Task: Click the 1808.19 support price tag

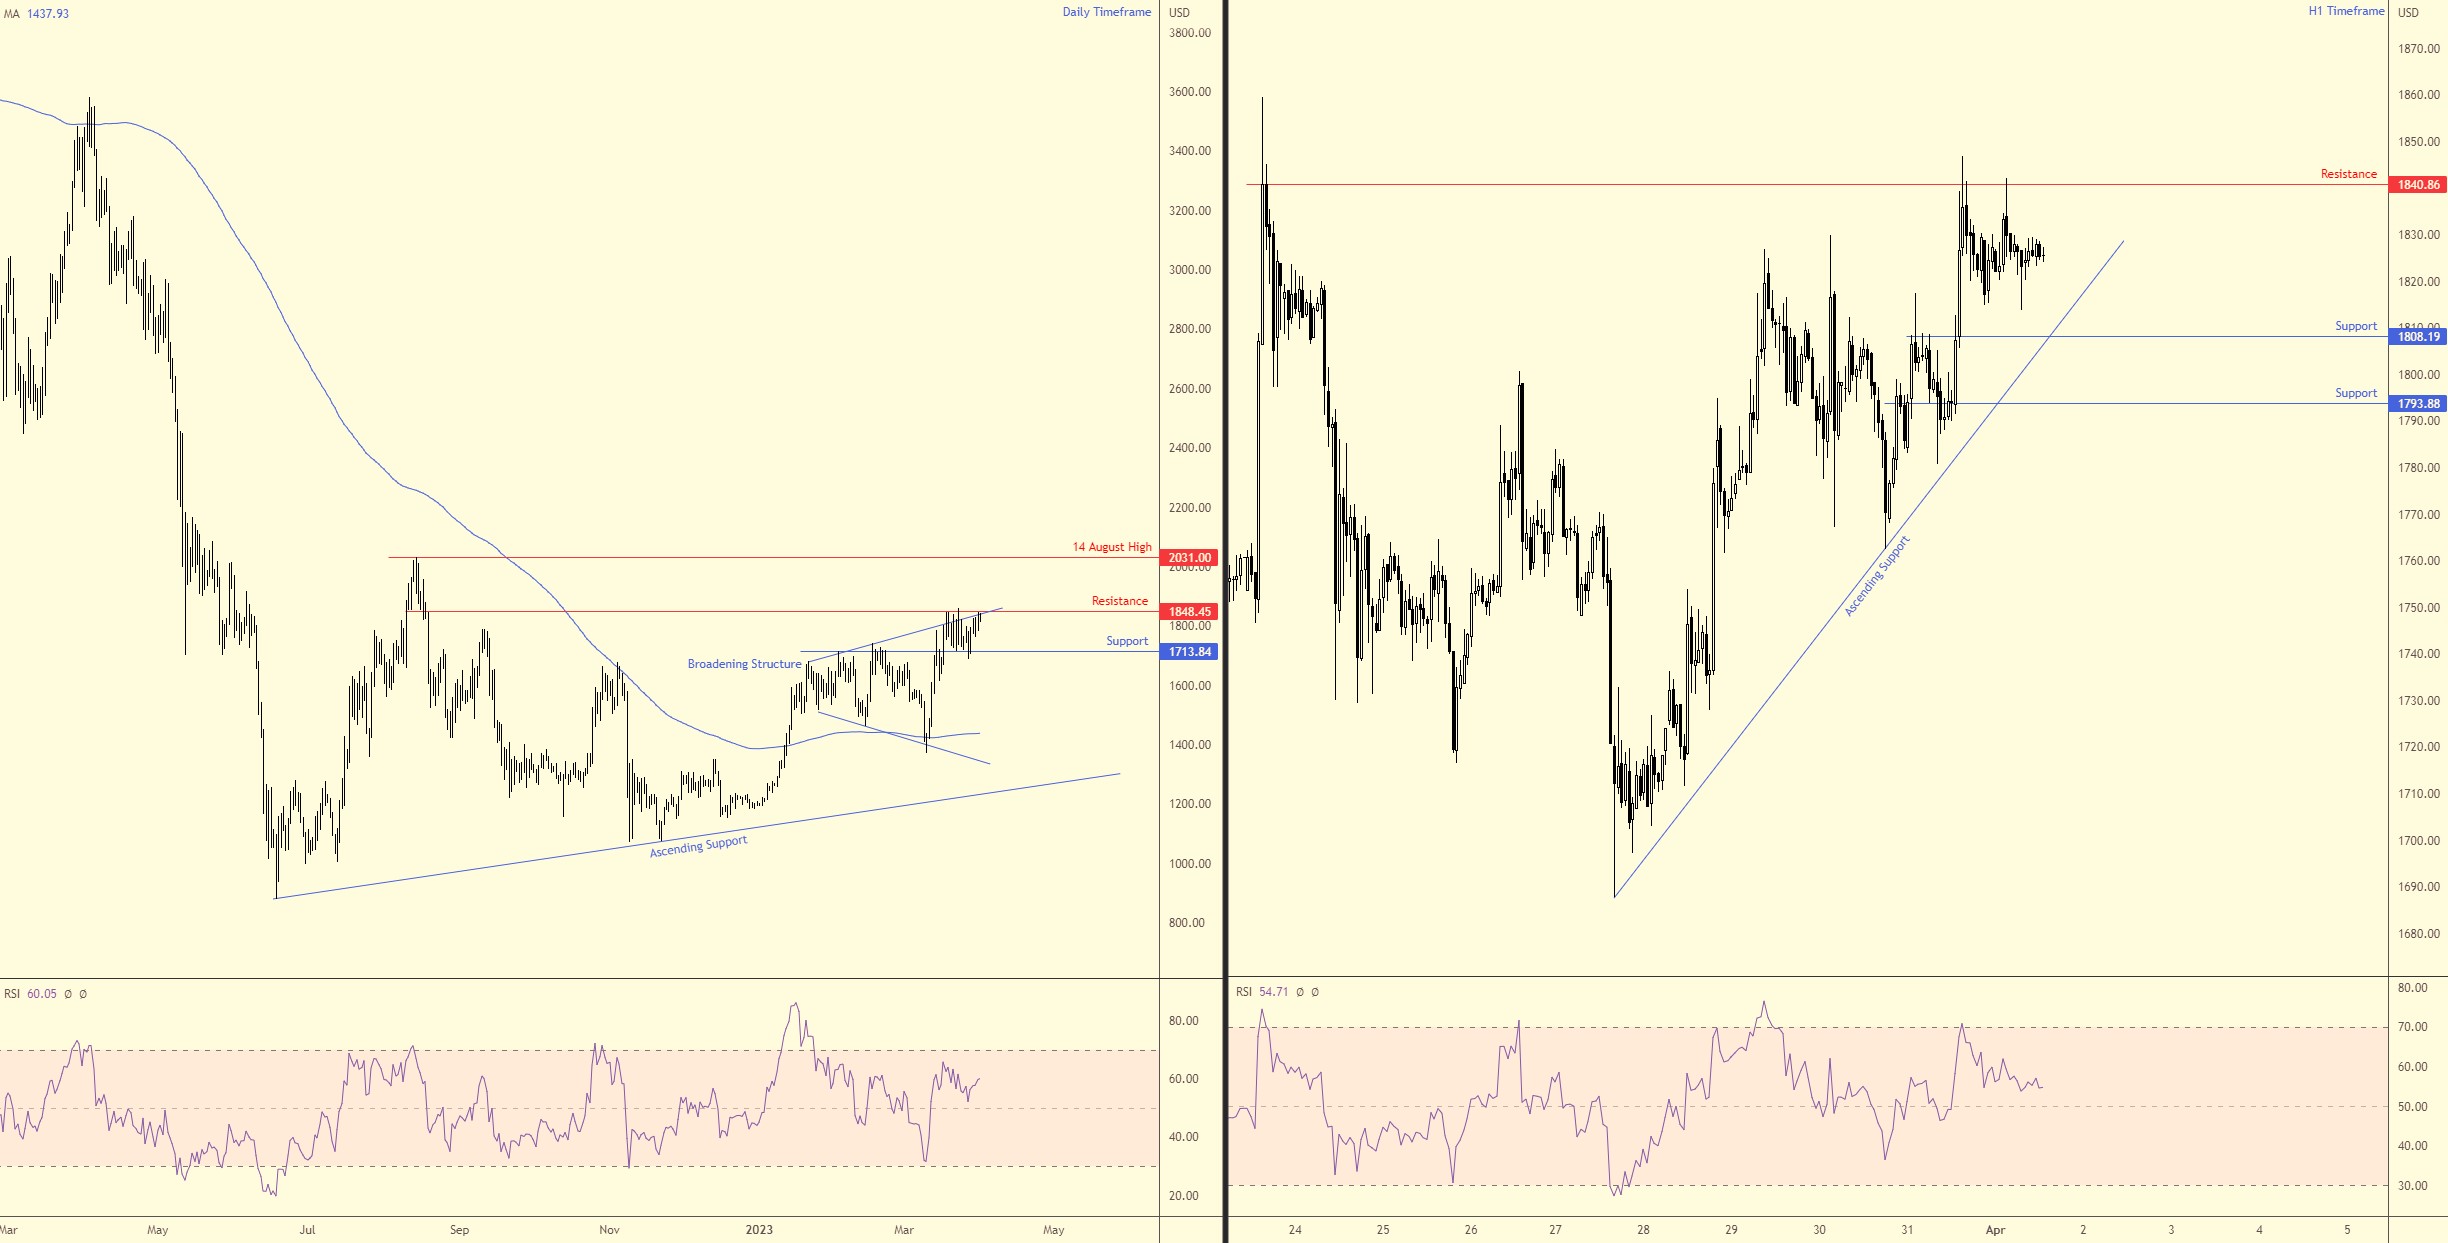Action: [2418, 337]
